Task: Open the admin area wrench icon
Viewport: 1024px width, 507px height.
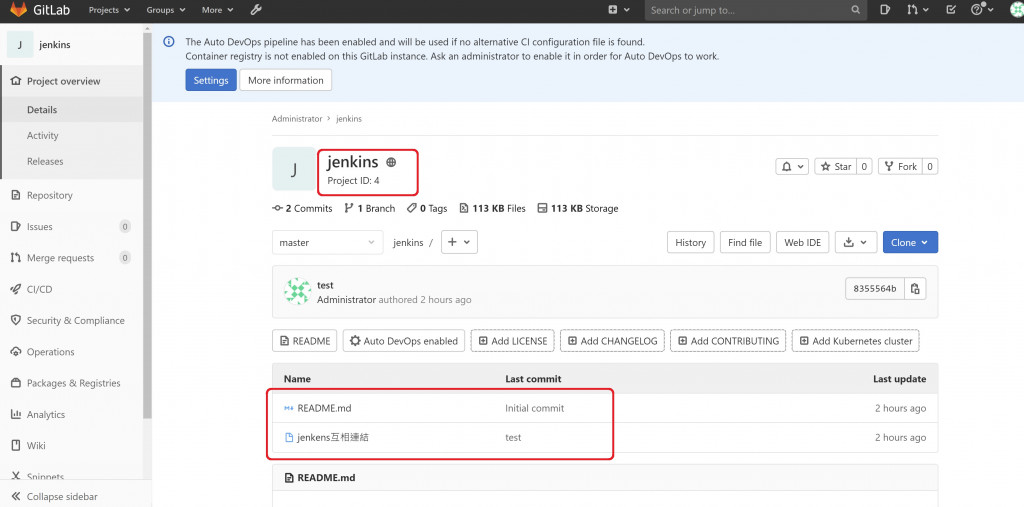Action: click(257, 10)
